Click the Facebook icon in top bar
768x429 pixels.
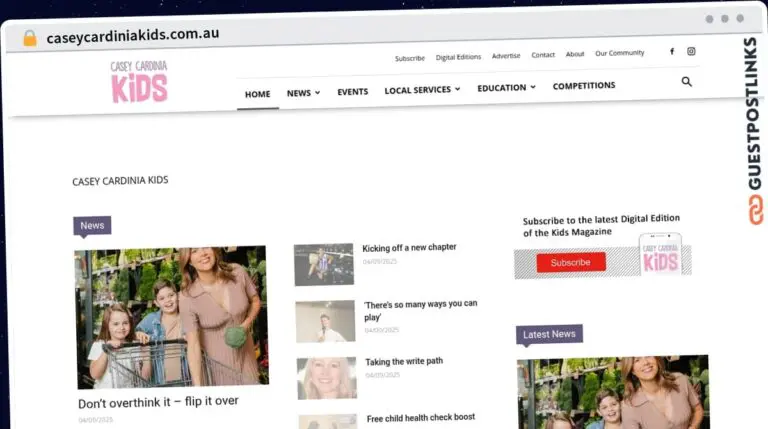coord(671,51)
